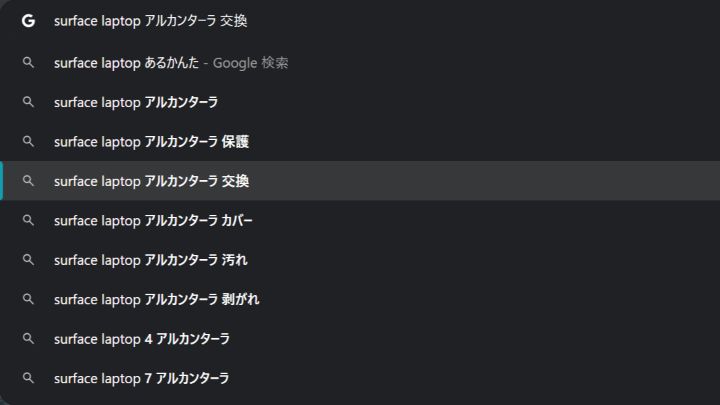Image resolution: width=720 pixels, height=405 pixels.
Task: Open the highlighted suggestion 'surface laptop アルカンターラ 交換'
Action: click(x=360, y=181)
